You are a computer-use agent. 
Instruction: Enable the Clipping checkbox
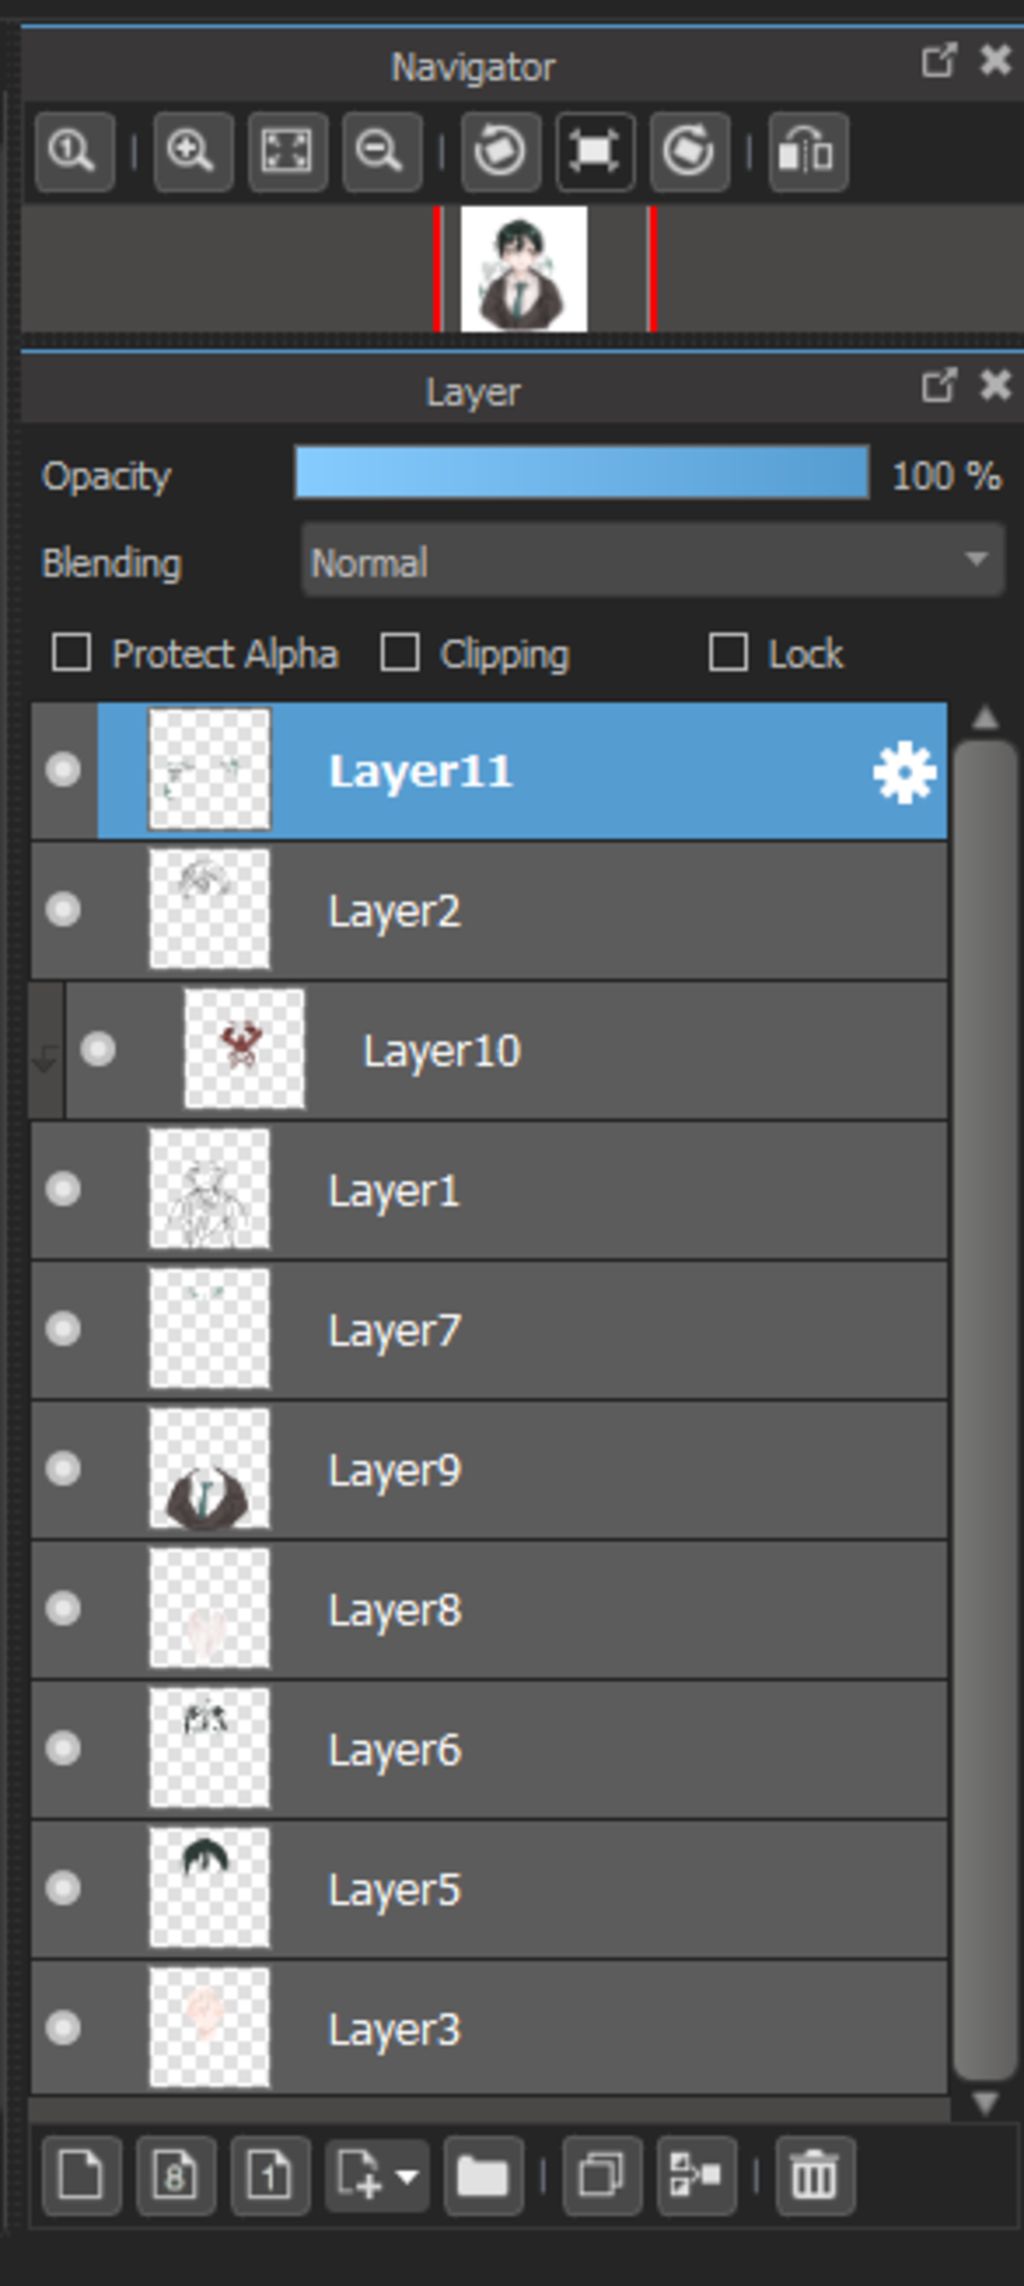(x=400, y=653)
